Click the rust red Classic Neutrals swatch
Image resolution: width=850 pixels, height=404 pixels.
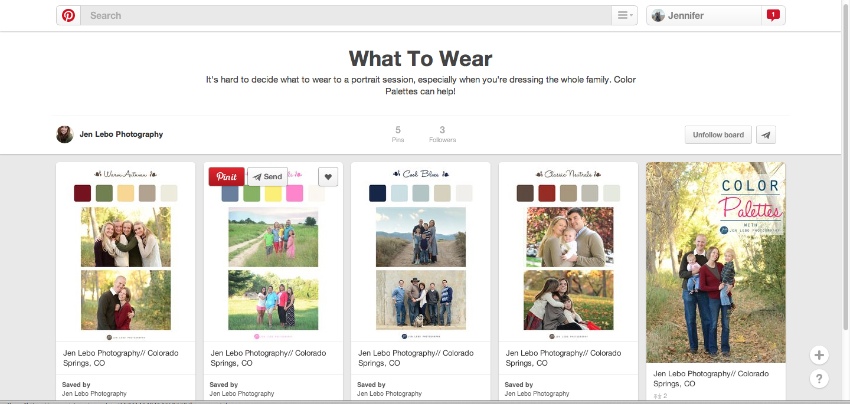(546, 193)
